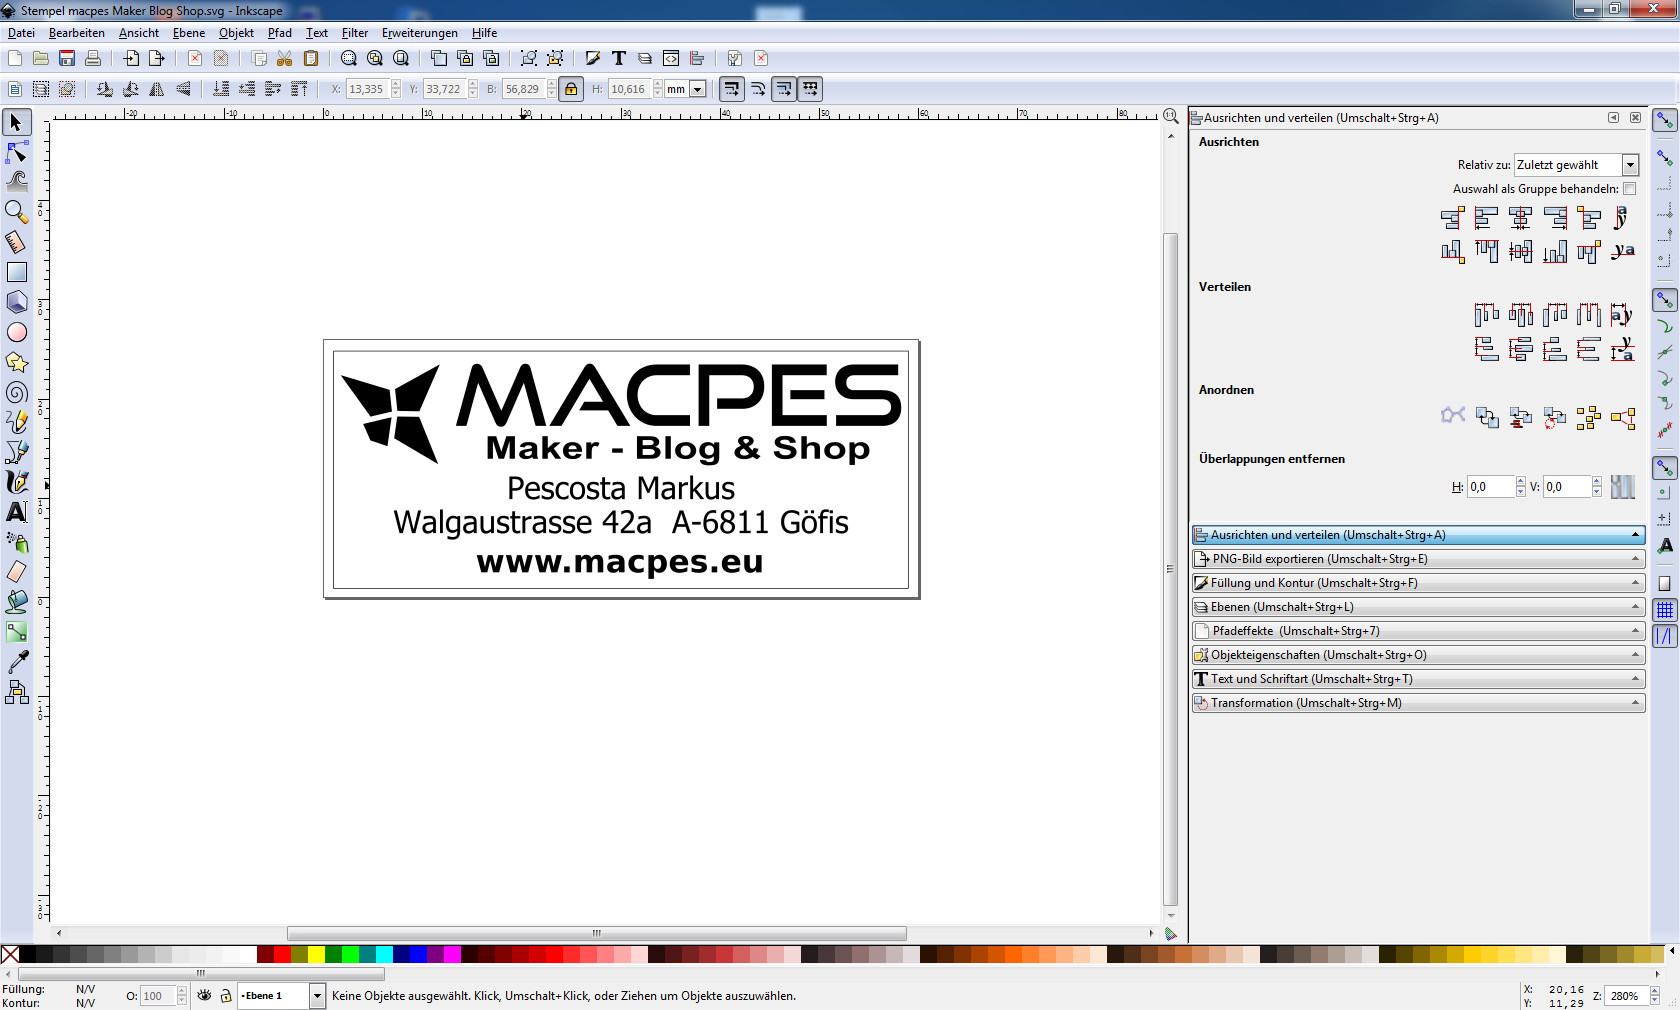The image size is (1680, 1010).
Task: Open the Filter menu
Action: 355,33
